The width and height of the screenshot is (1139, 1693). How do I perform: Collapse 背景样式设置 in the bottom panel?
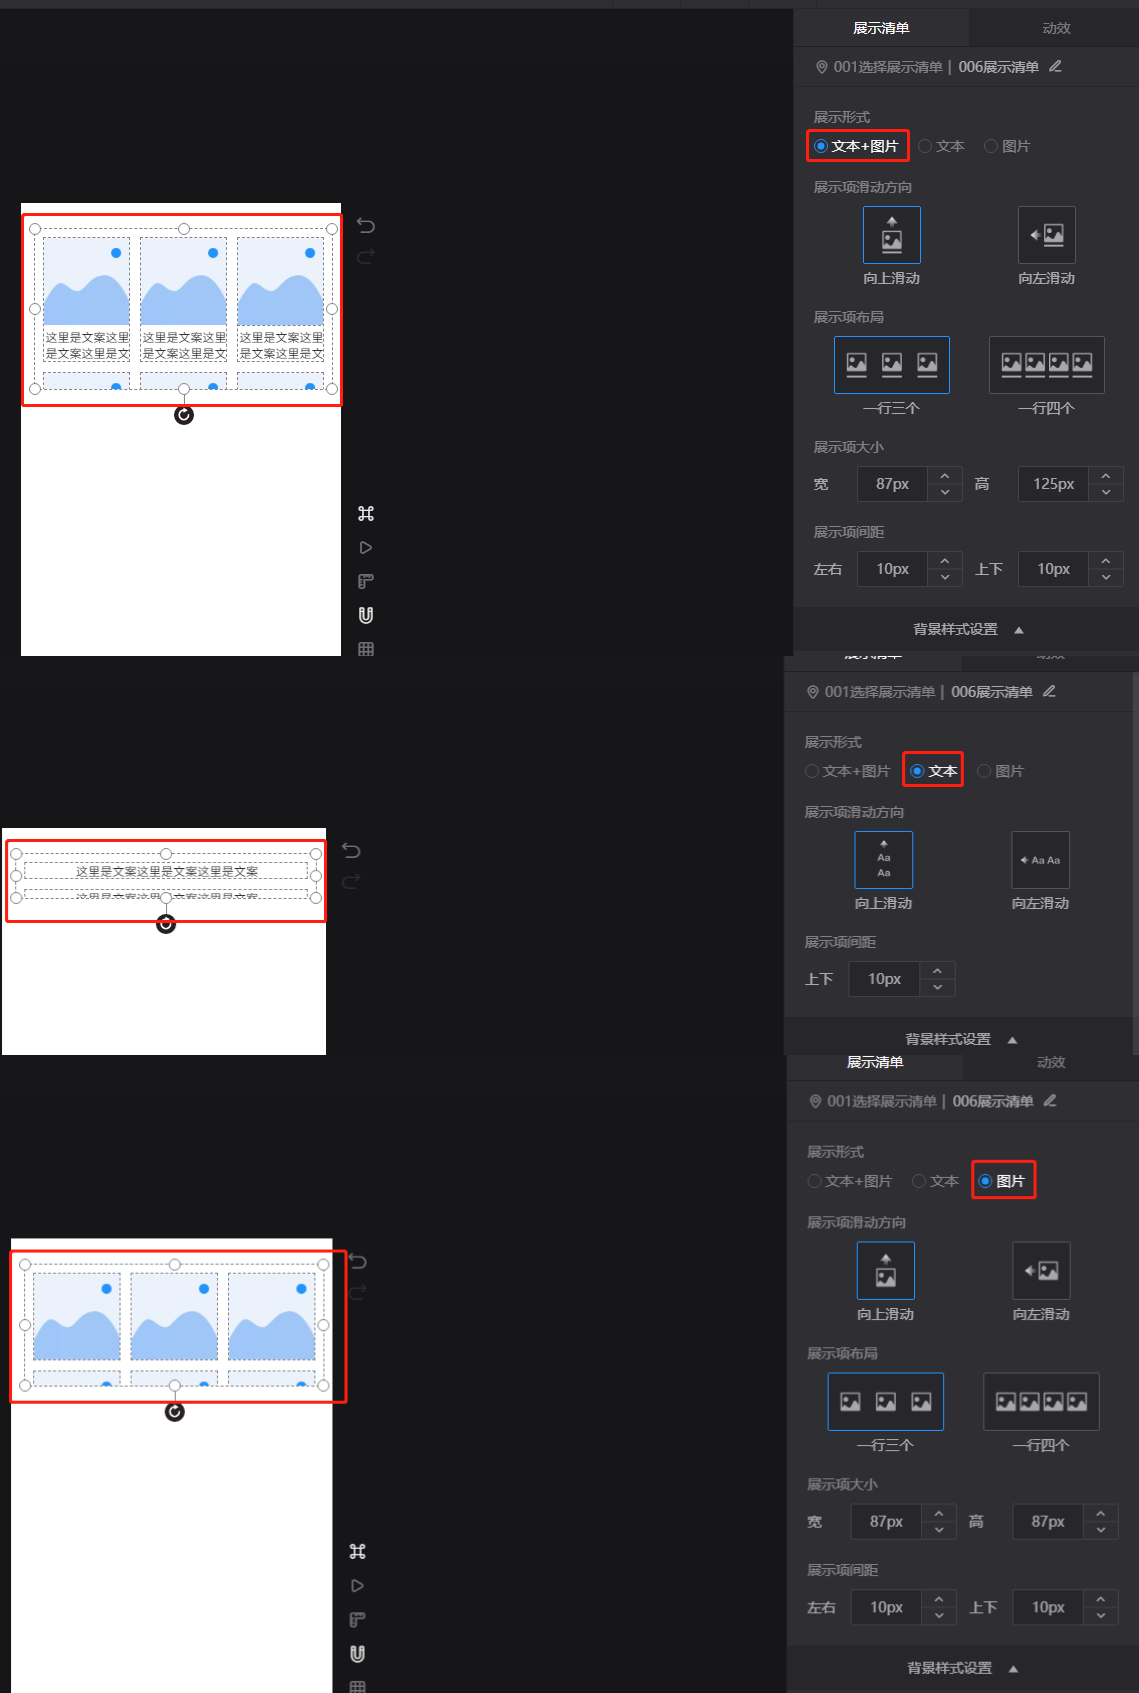pyautogui.click(x=962, y=1668)
